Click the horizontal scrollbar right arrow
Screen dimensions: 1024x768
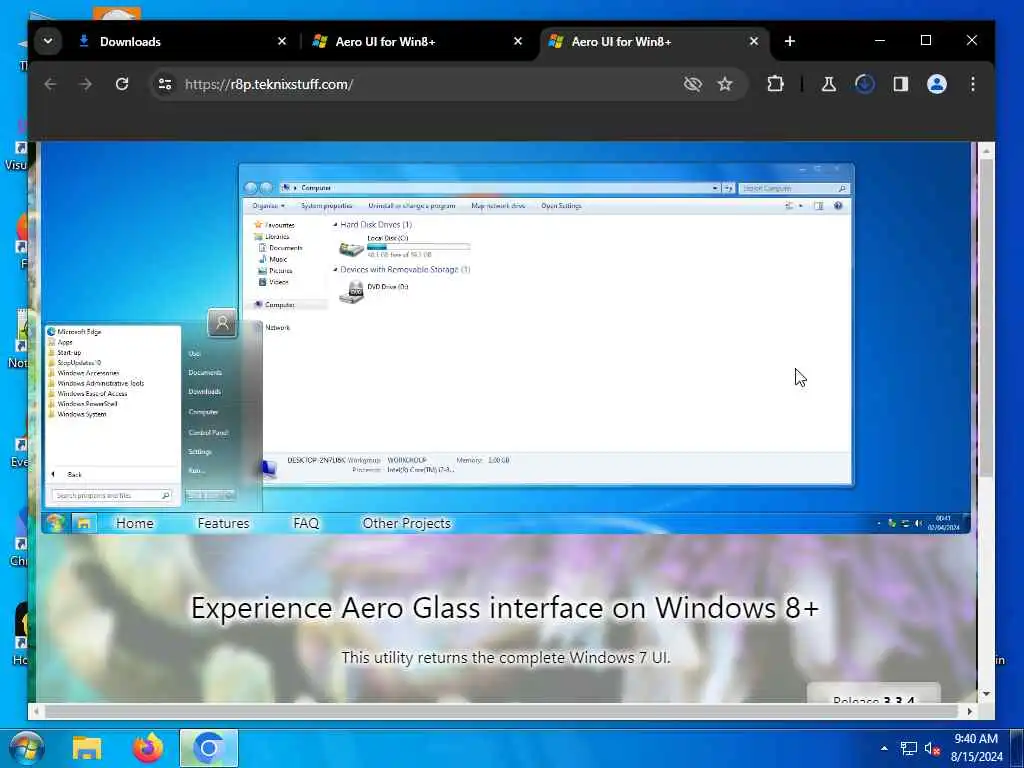(970, 711)
